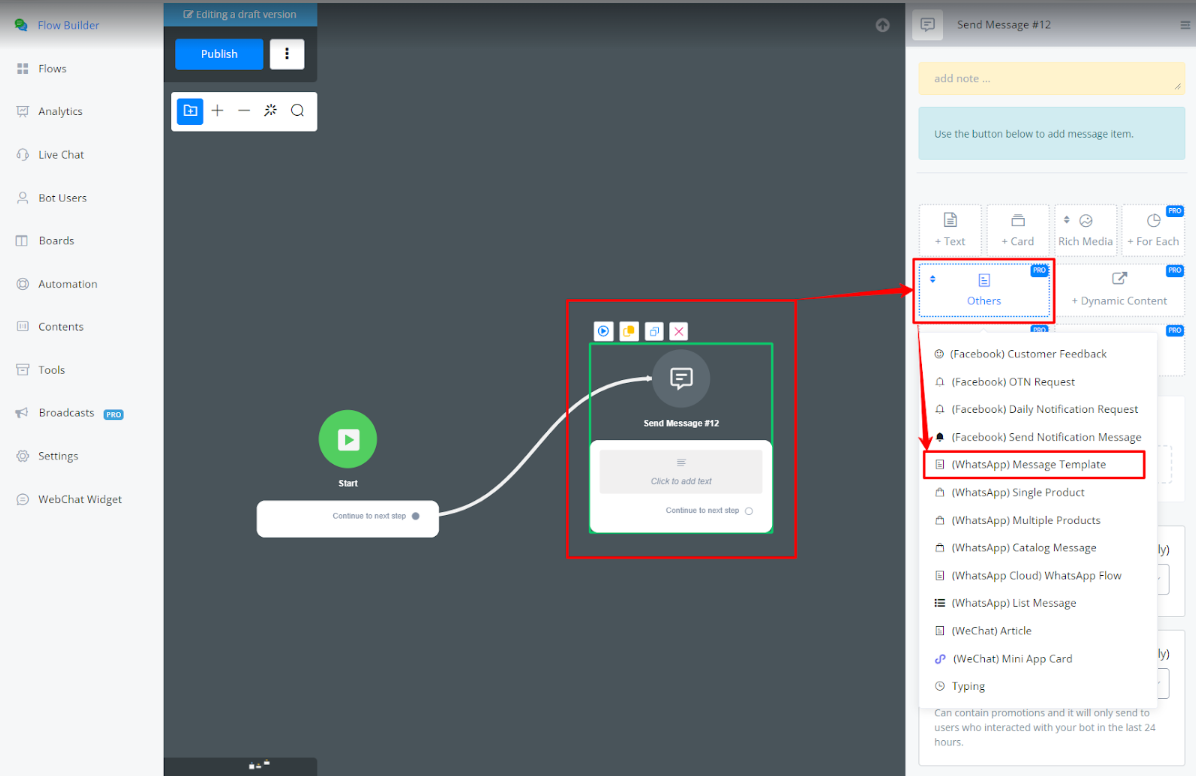Select (WhatsApp) Message Template from the list

[x=1028, y=465]
